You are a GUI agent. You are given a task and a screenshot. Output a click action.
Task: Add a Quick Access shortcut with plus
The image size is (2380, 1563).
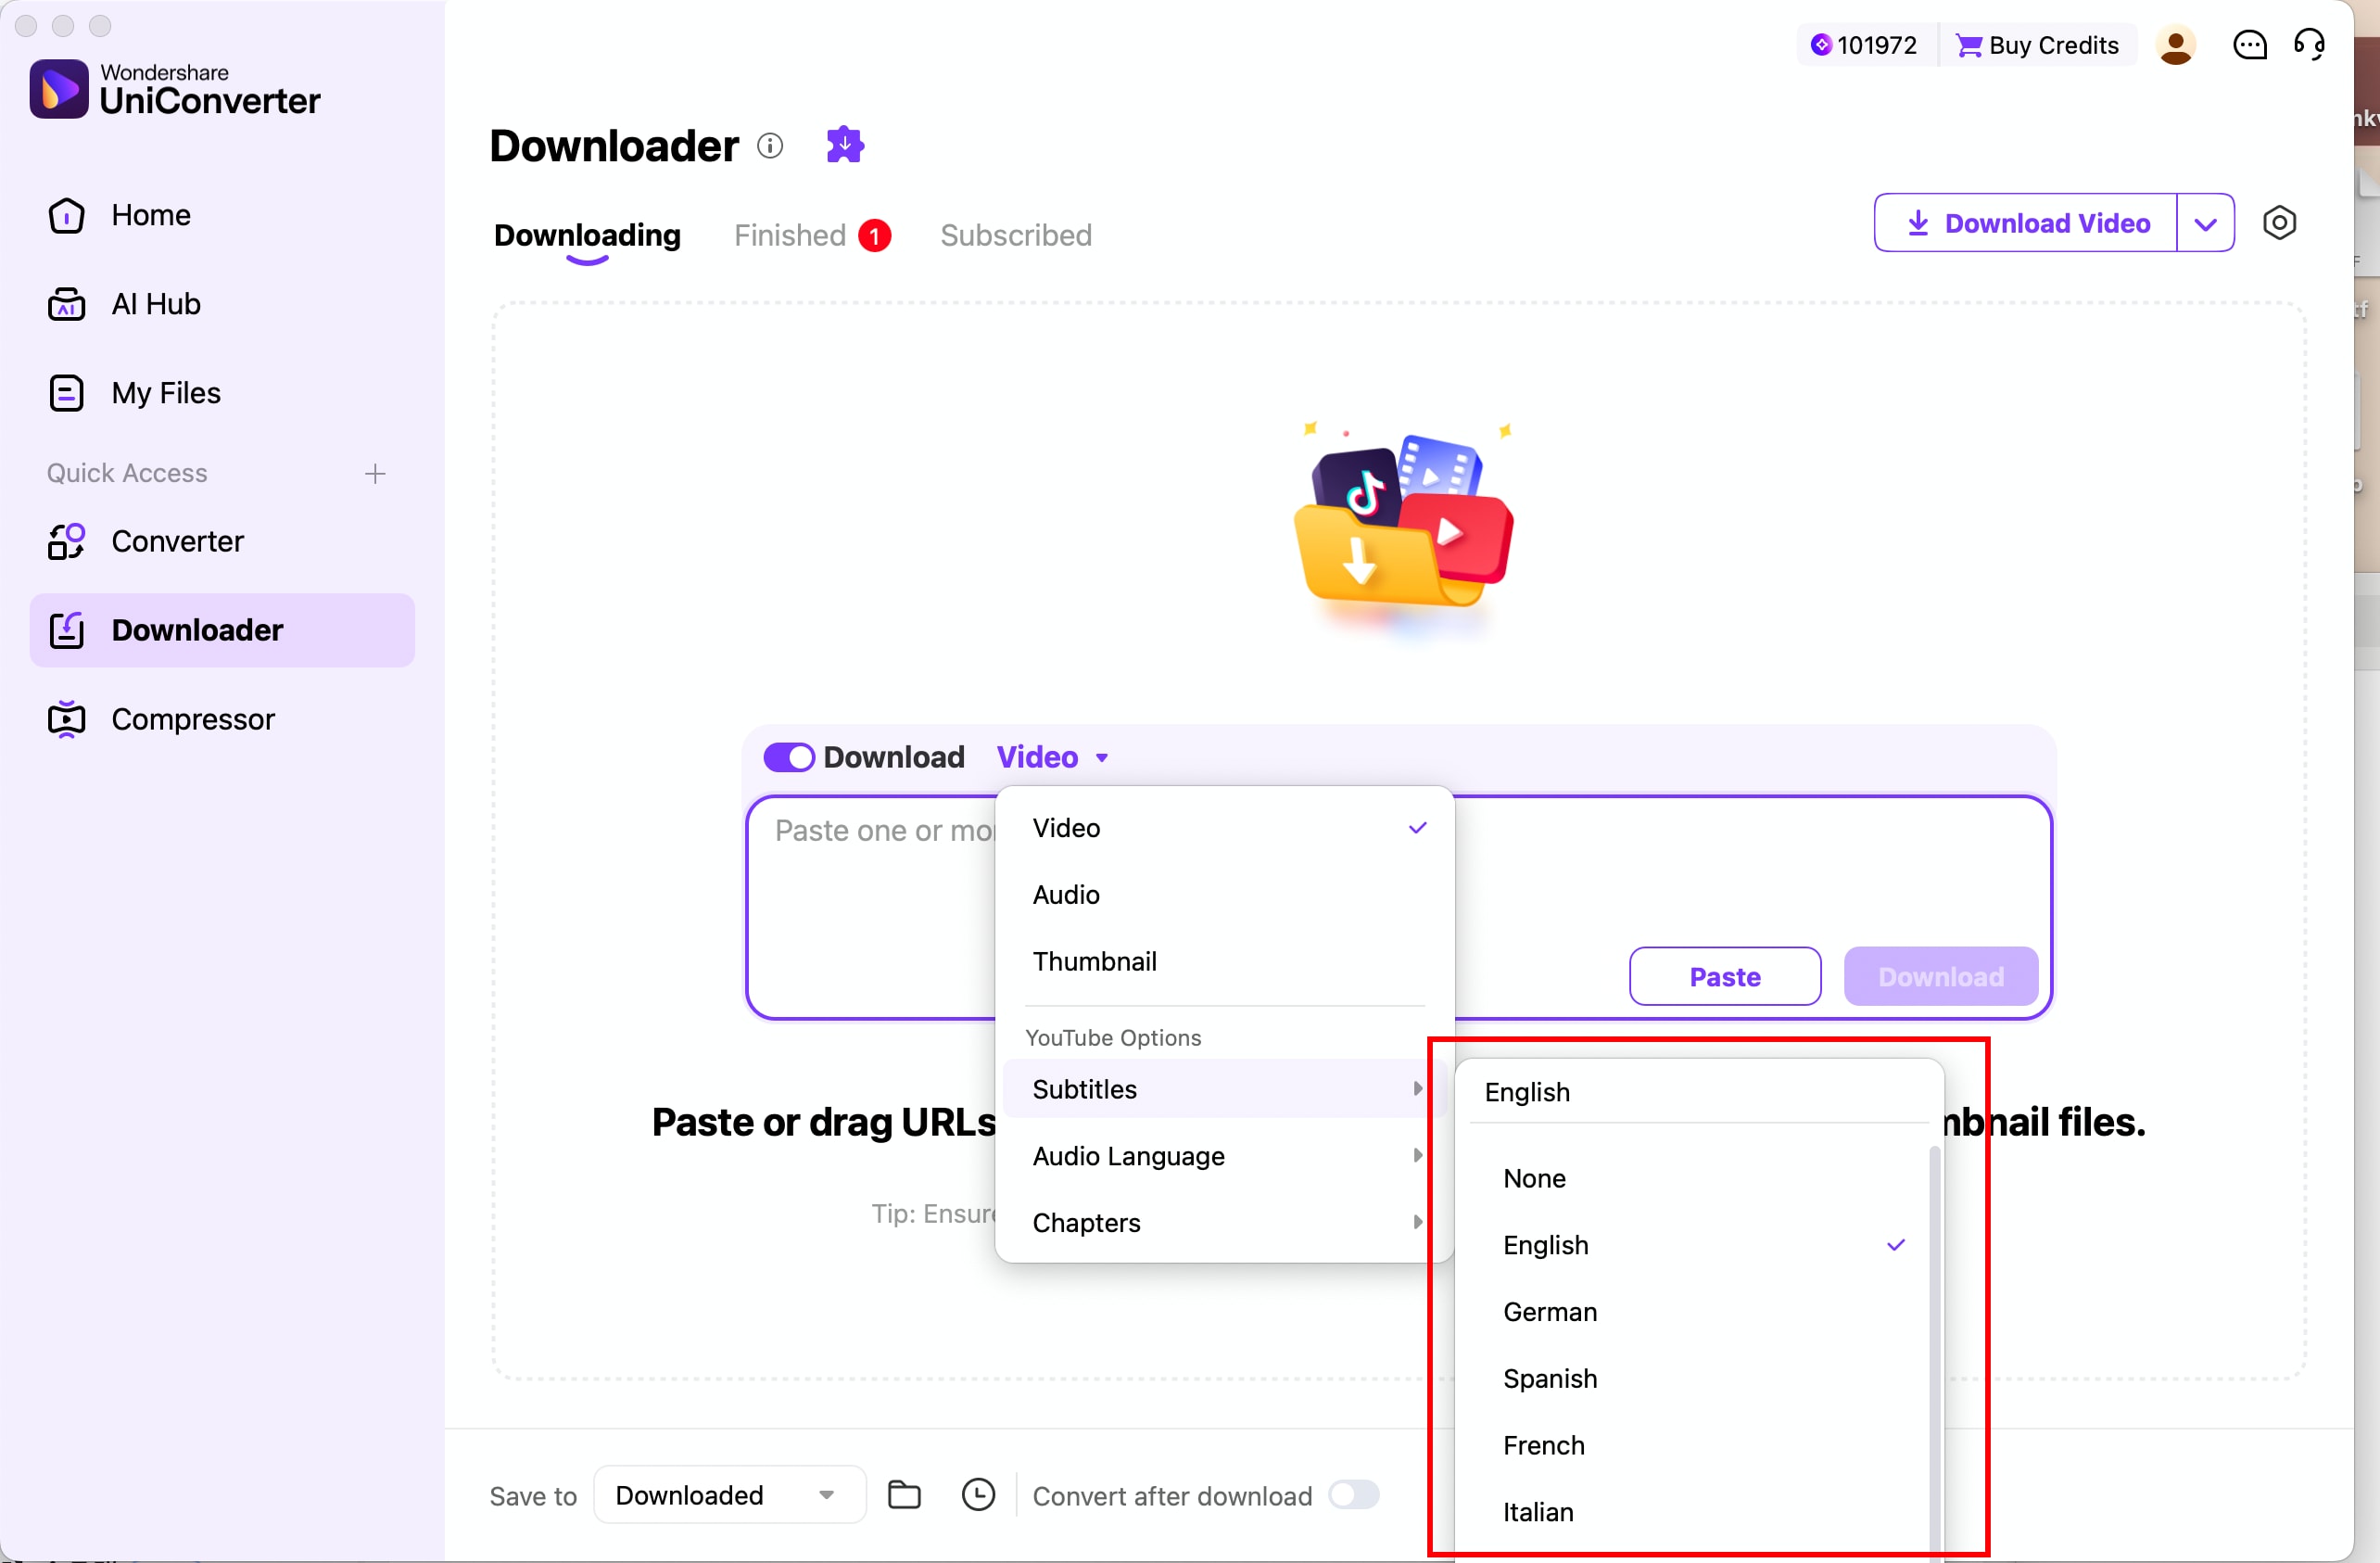pyautogui.click(x=375, y=473)
